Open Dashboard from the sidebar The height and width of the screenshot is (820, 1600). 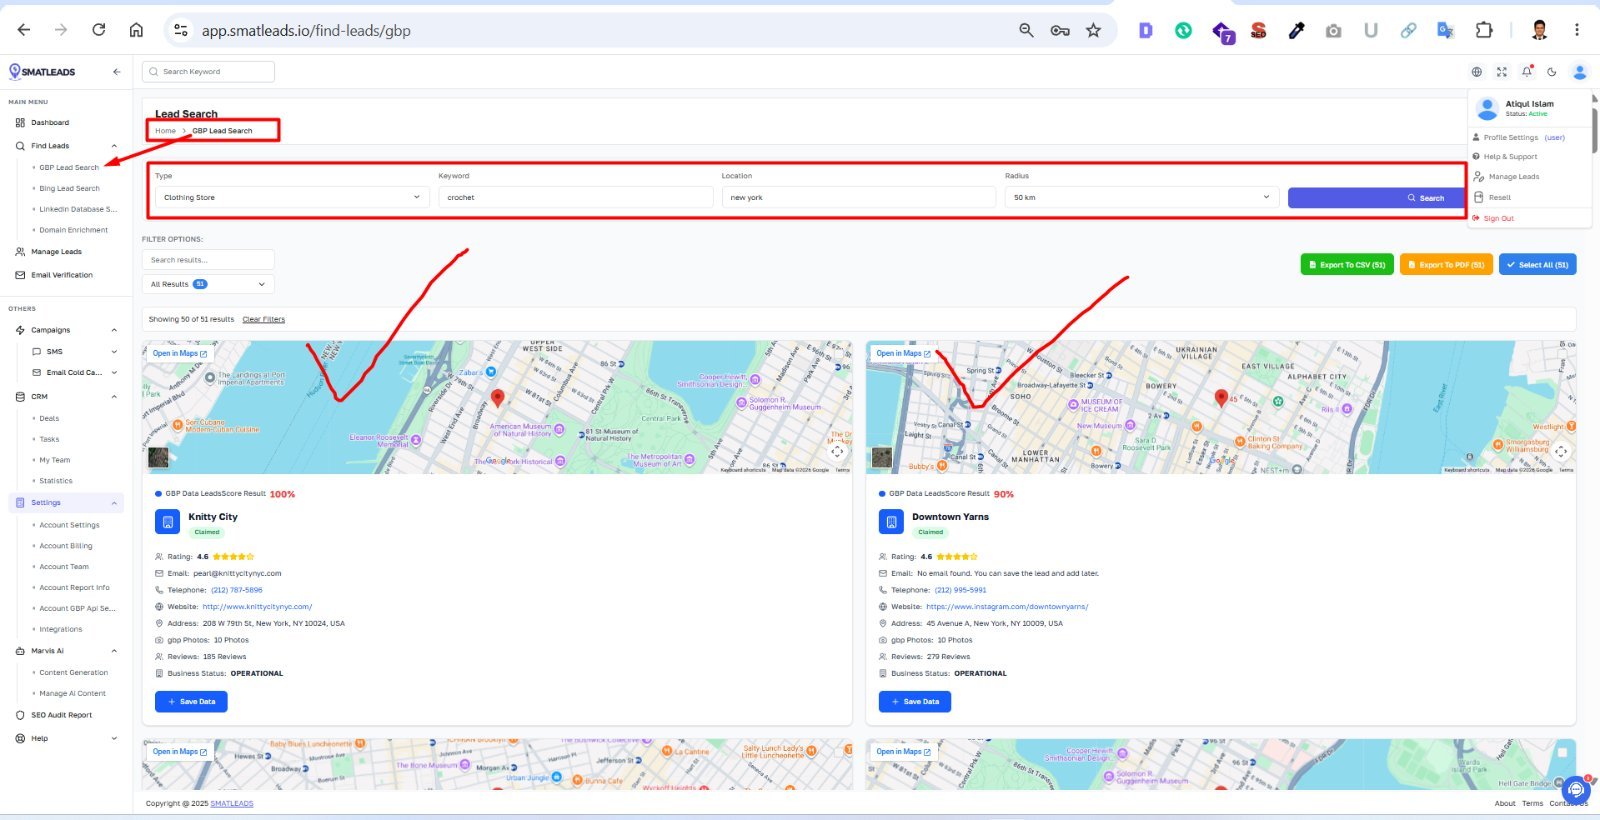(50, 123)
